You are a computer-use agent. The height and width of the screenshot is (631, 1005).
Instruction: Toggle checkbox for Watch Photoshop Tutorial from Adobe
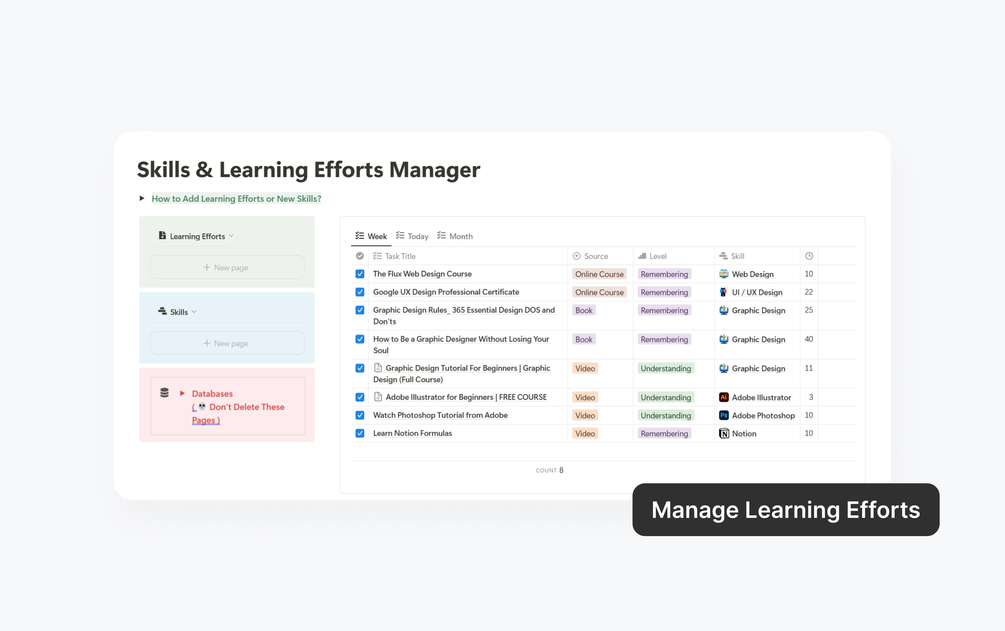360,415
